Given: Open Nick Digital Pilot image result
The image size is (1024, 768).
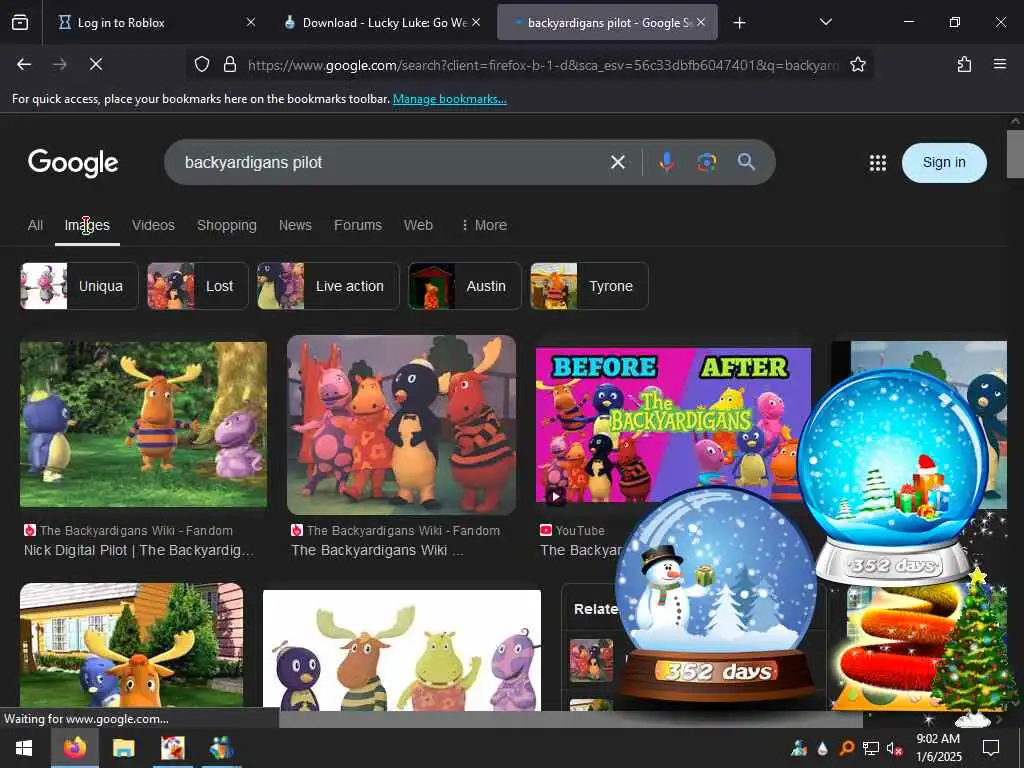Looking at the screenshot, I should (x=144, y=424).
